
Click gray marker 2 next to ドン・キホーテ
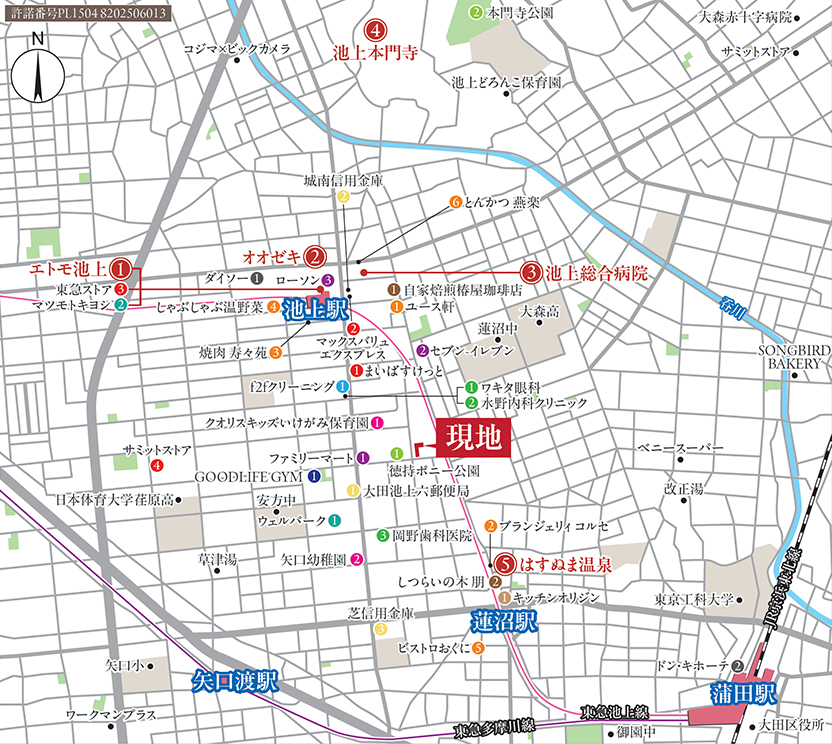point(737,666)
